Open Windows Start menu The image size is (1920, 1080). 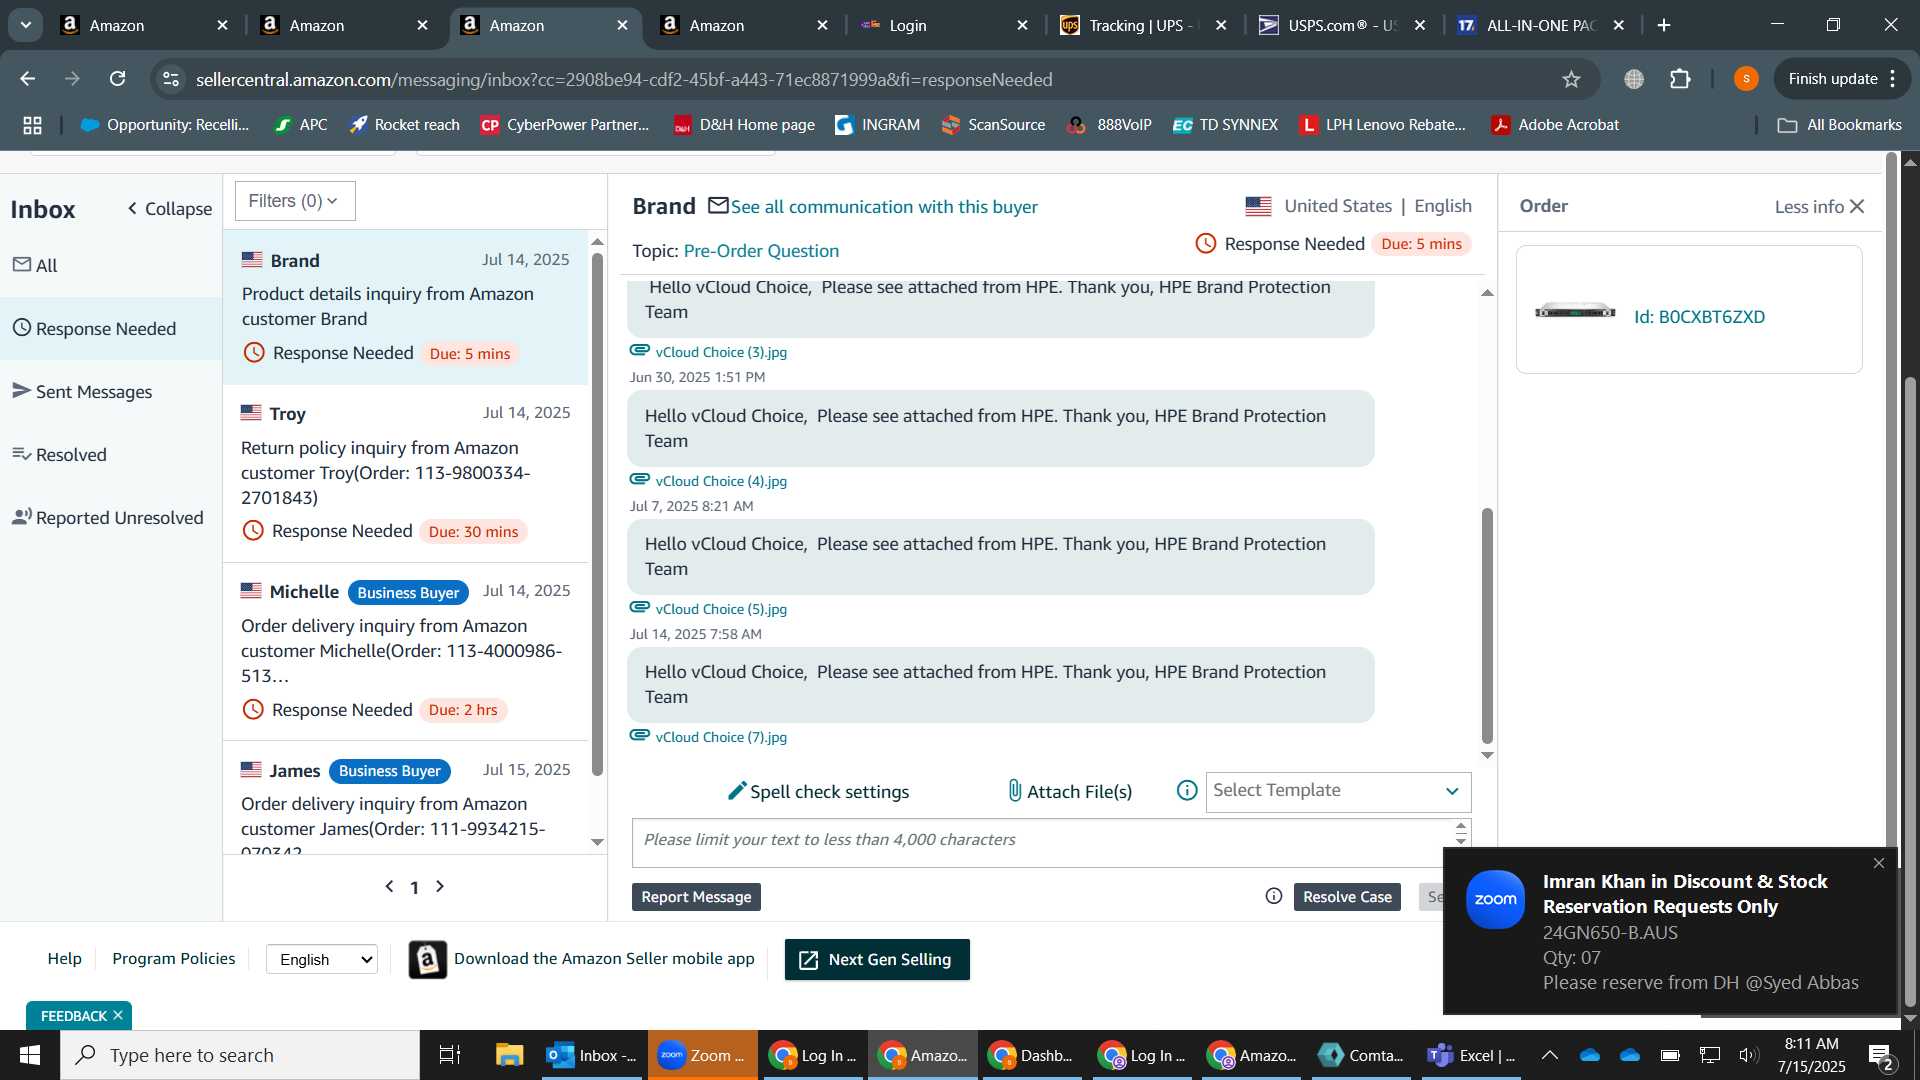[x=30, y=1055]
